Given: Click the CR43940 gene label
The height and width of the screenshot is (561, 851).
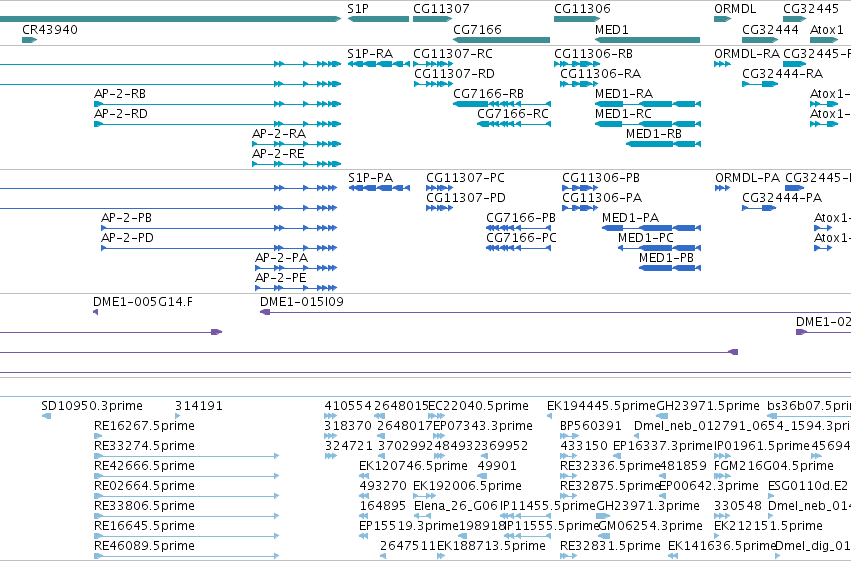Looking at the screenshot, I should 49,30.
